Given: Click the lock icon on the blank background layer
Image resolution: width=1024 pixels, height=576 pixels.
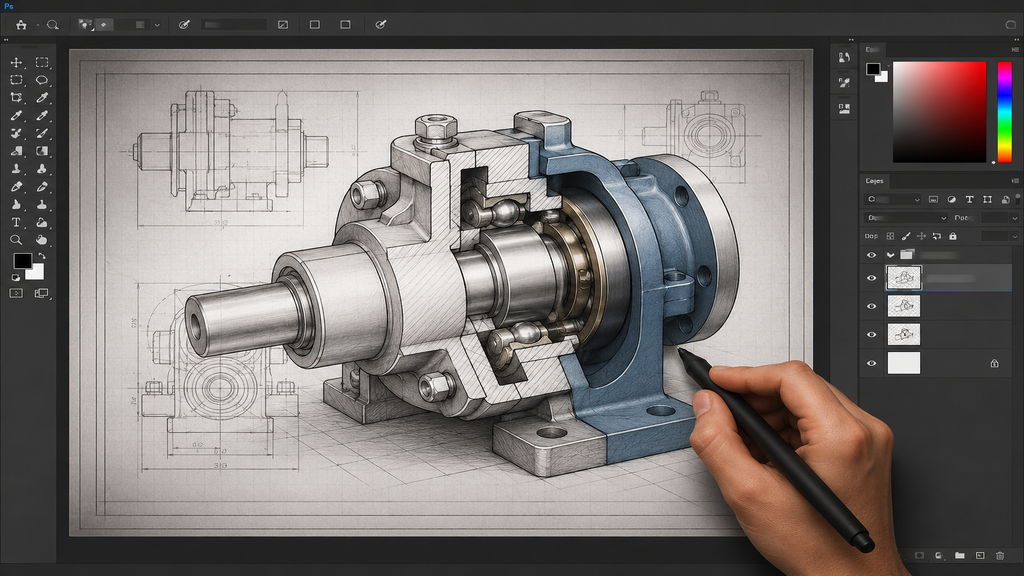Looking at the screenshot, I should coord(995,363).
